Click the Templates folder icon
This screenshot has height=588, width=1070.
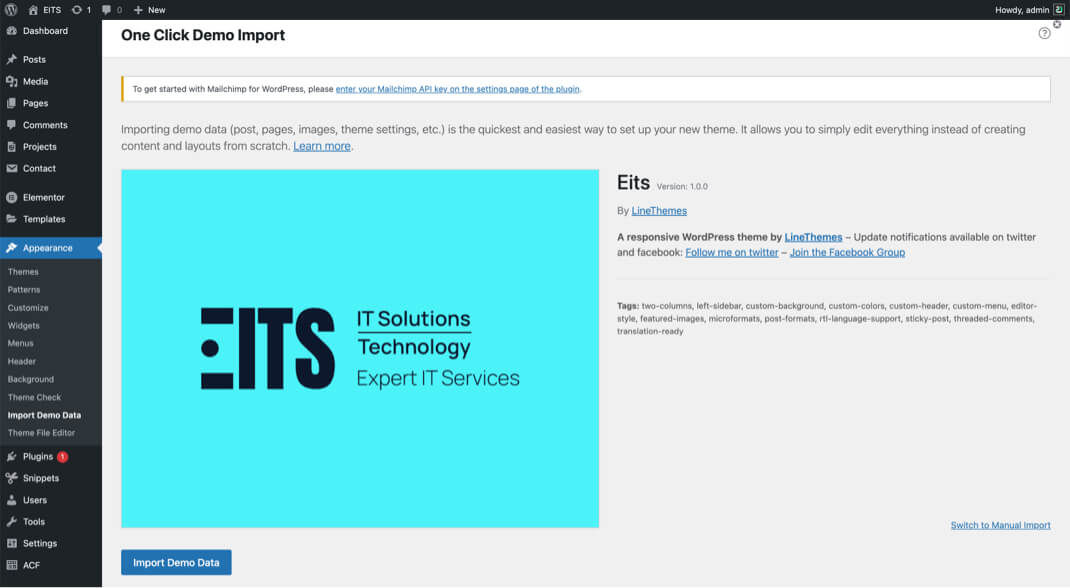click(x=12, y=219)
